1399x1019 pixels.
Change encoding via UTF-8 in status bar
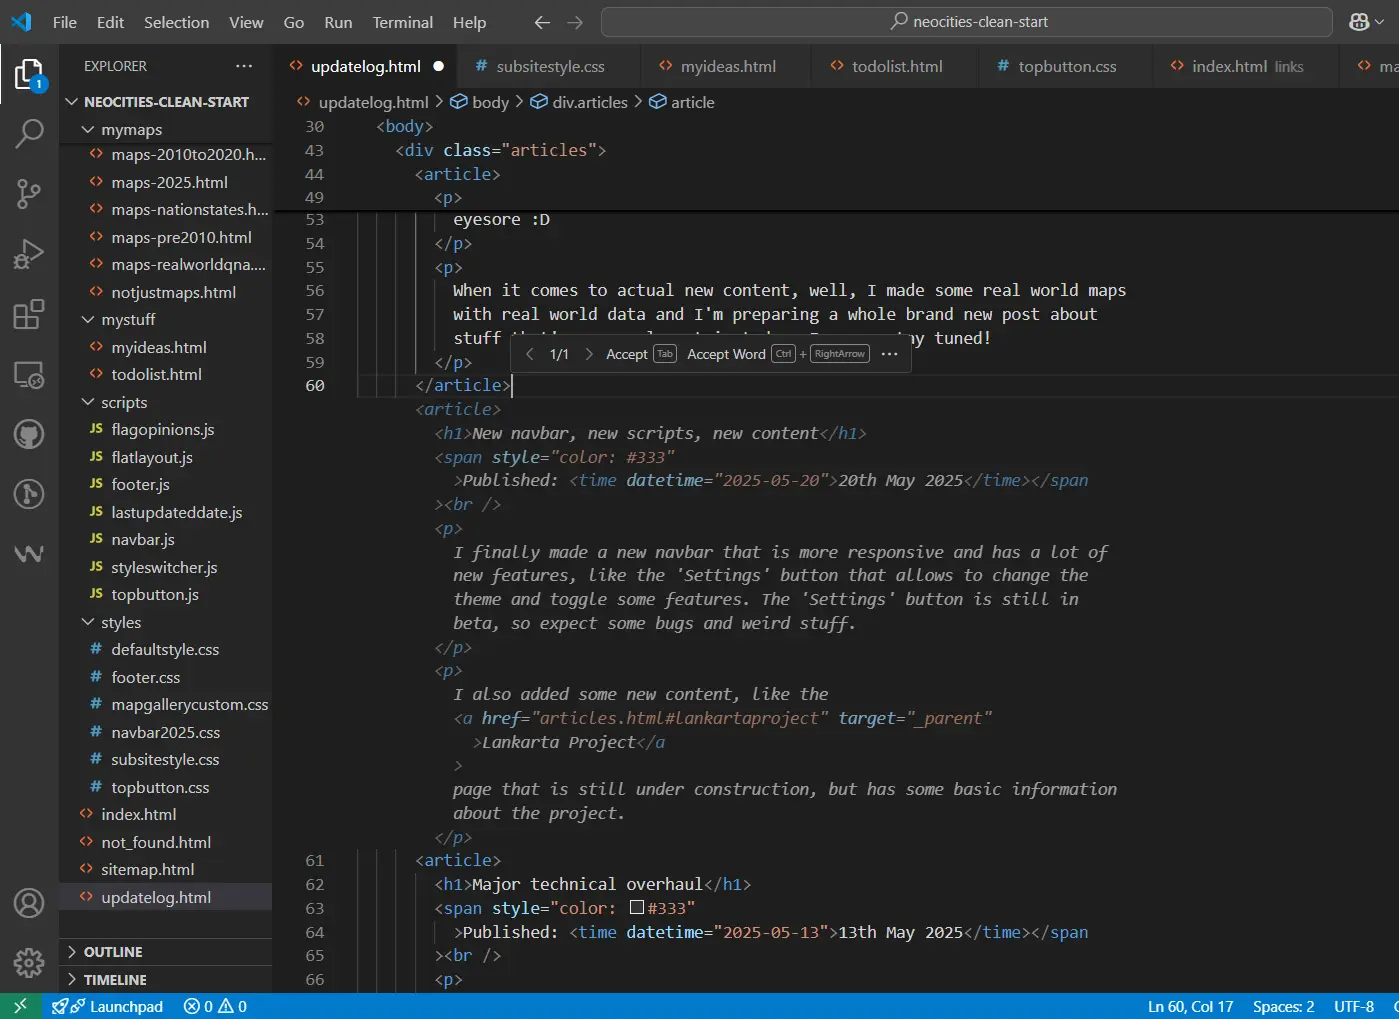[x=1354, y=1006]
